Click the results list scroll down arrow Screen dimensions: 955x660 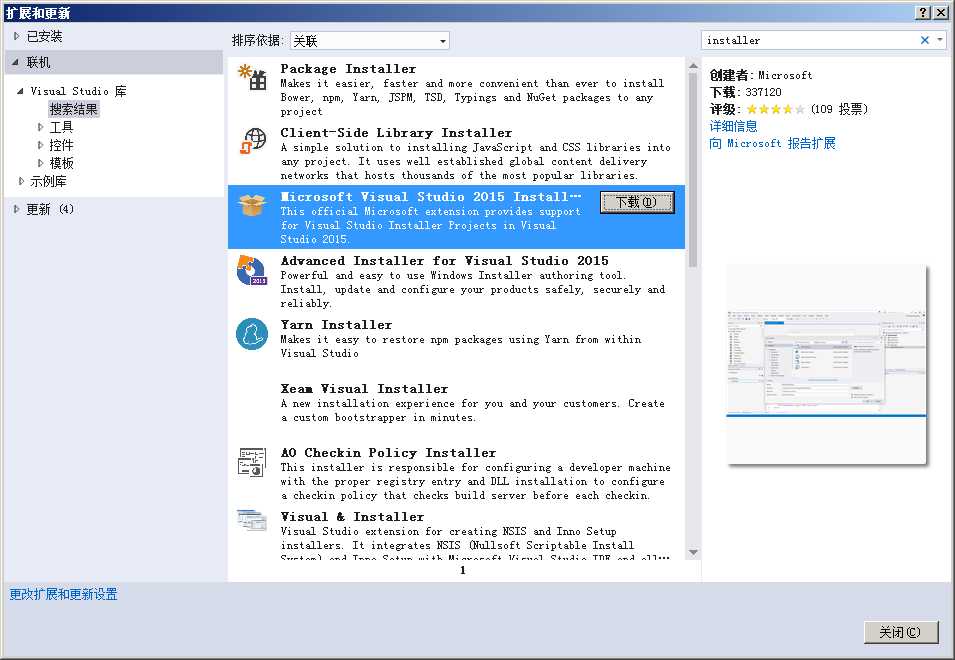[693, 552]
